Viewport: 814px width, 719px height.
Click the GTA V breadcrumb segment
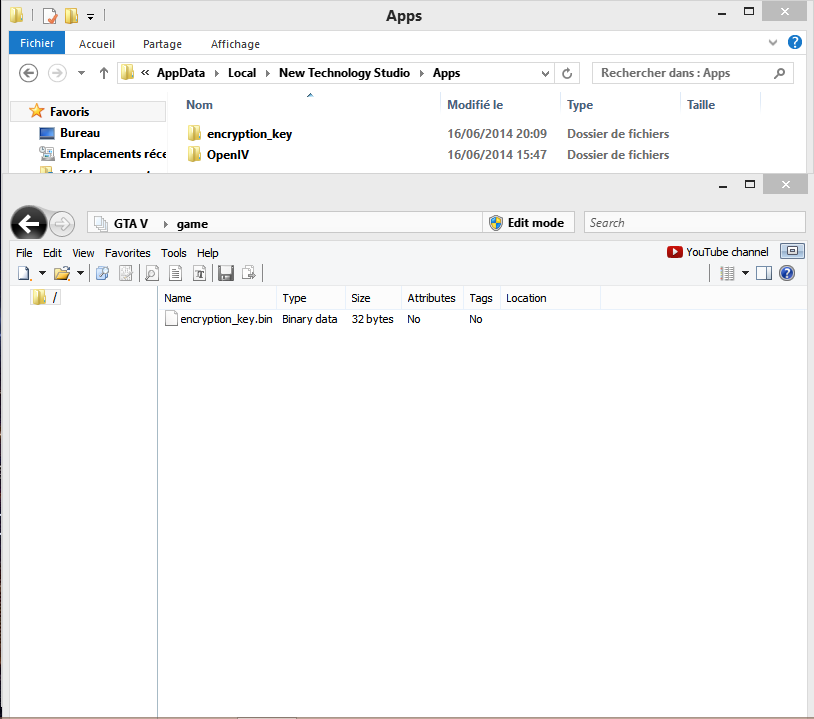coord(131,224)
